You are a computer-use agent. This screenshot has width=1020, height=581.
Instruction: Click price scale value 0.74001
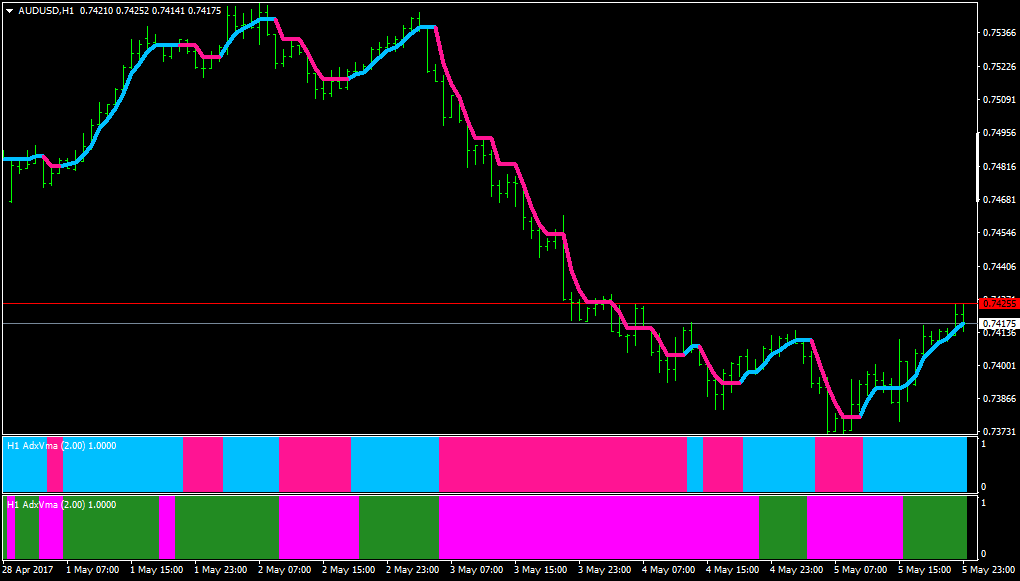(1000, 366)
